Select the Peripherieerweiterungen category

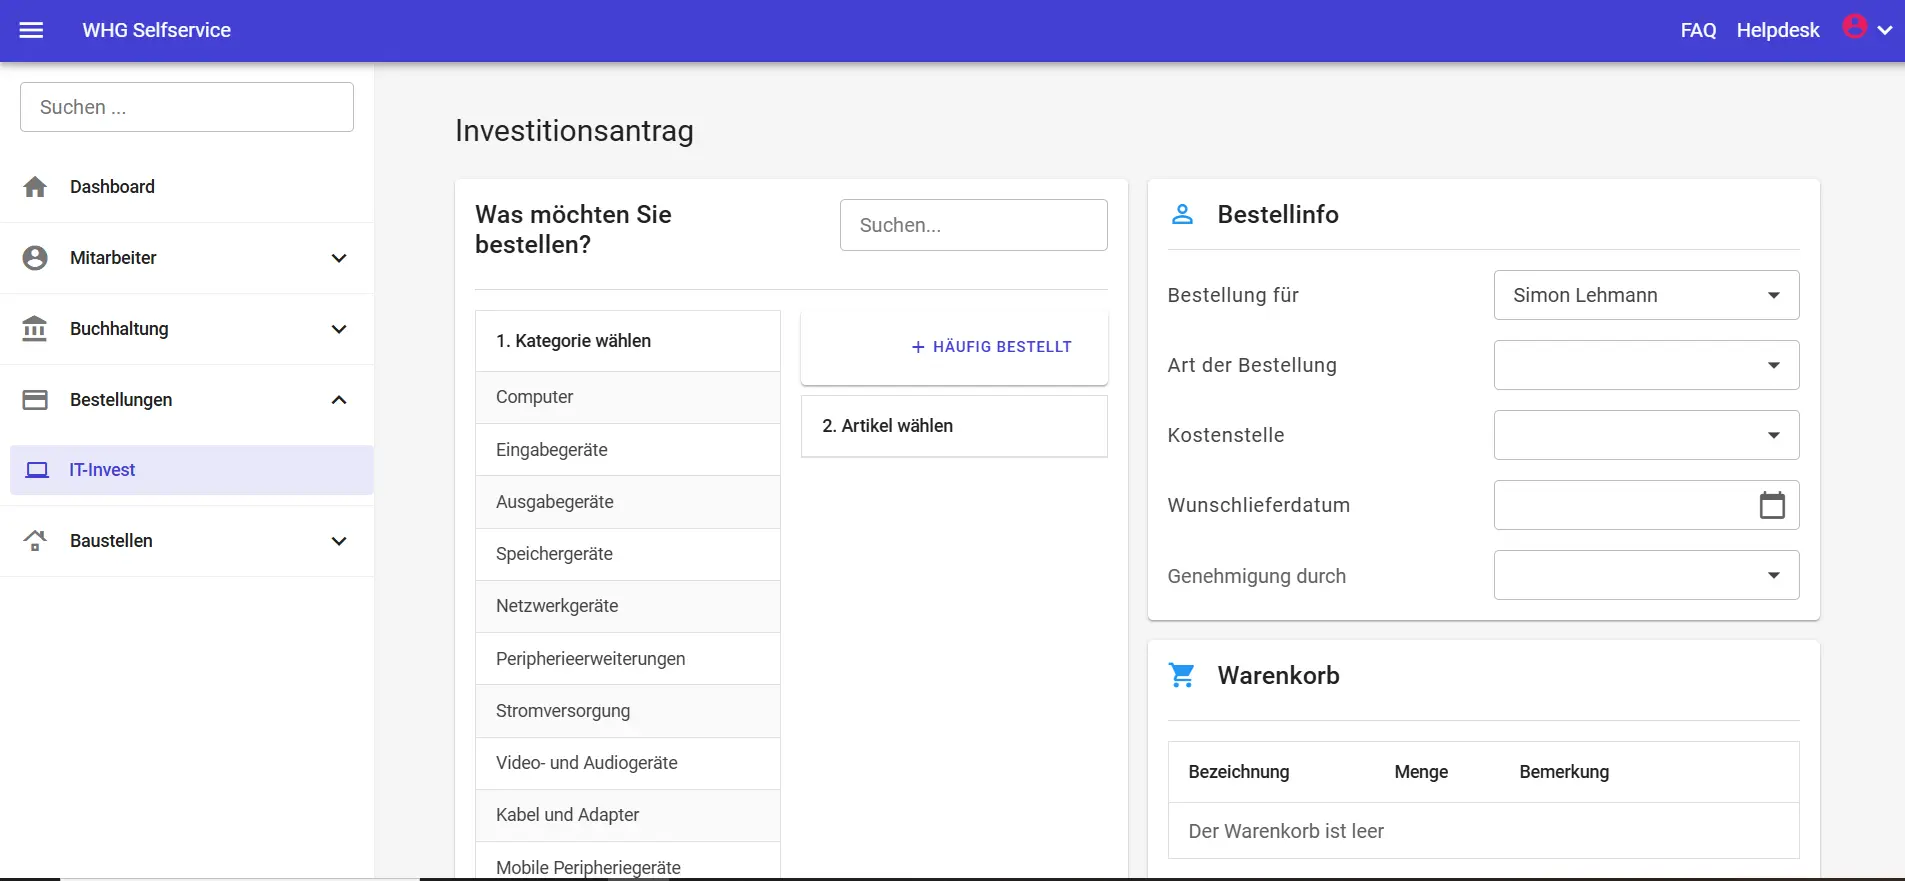click(628, 659)
